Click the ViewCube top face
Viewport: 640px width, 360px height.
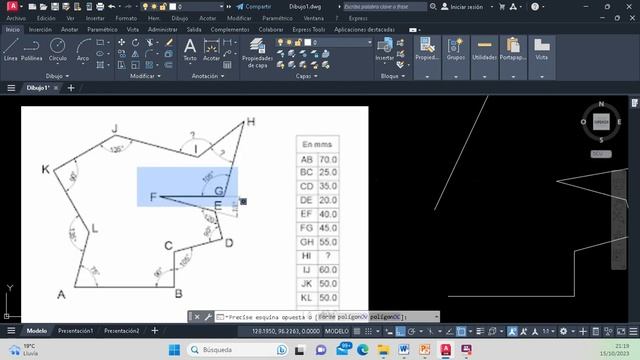(x=601, y=122)
